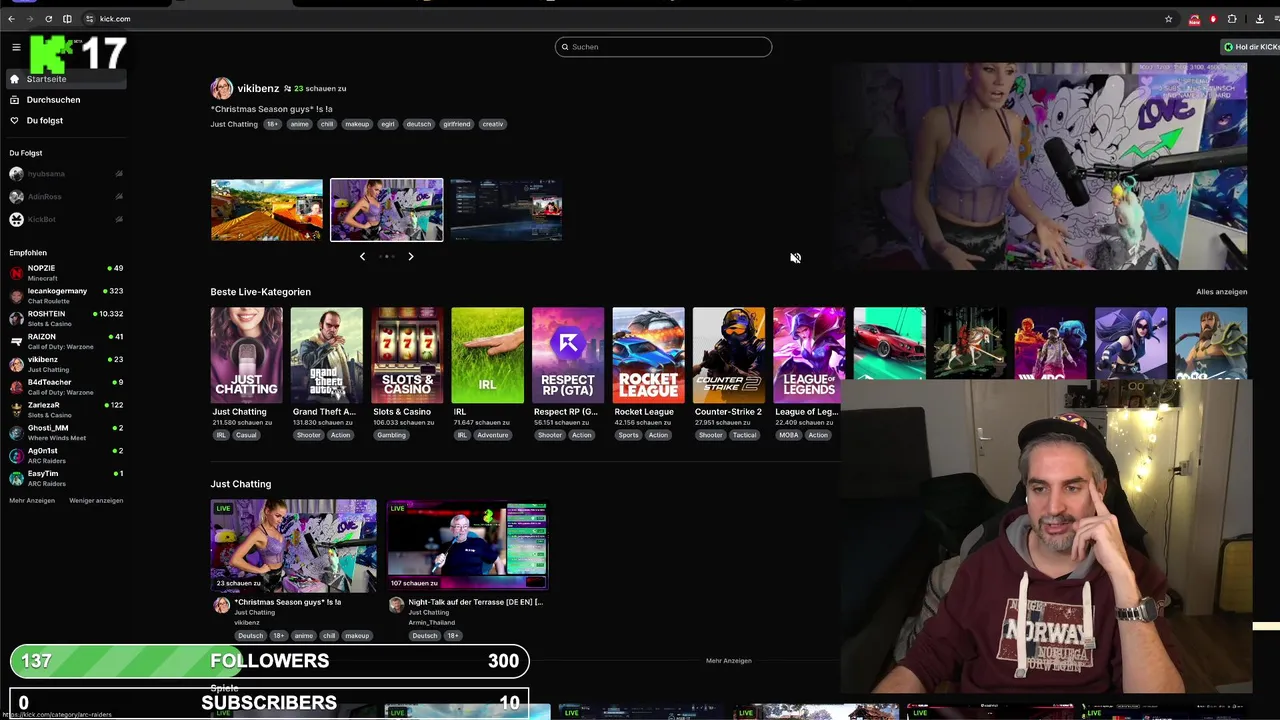Viewport: 1280px width, 720px height.
Task: Show previous featured stream with left chevron
Action: 362,256
